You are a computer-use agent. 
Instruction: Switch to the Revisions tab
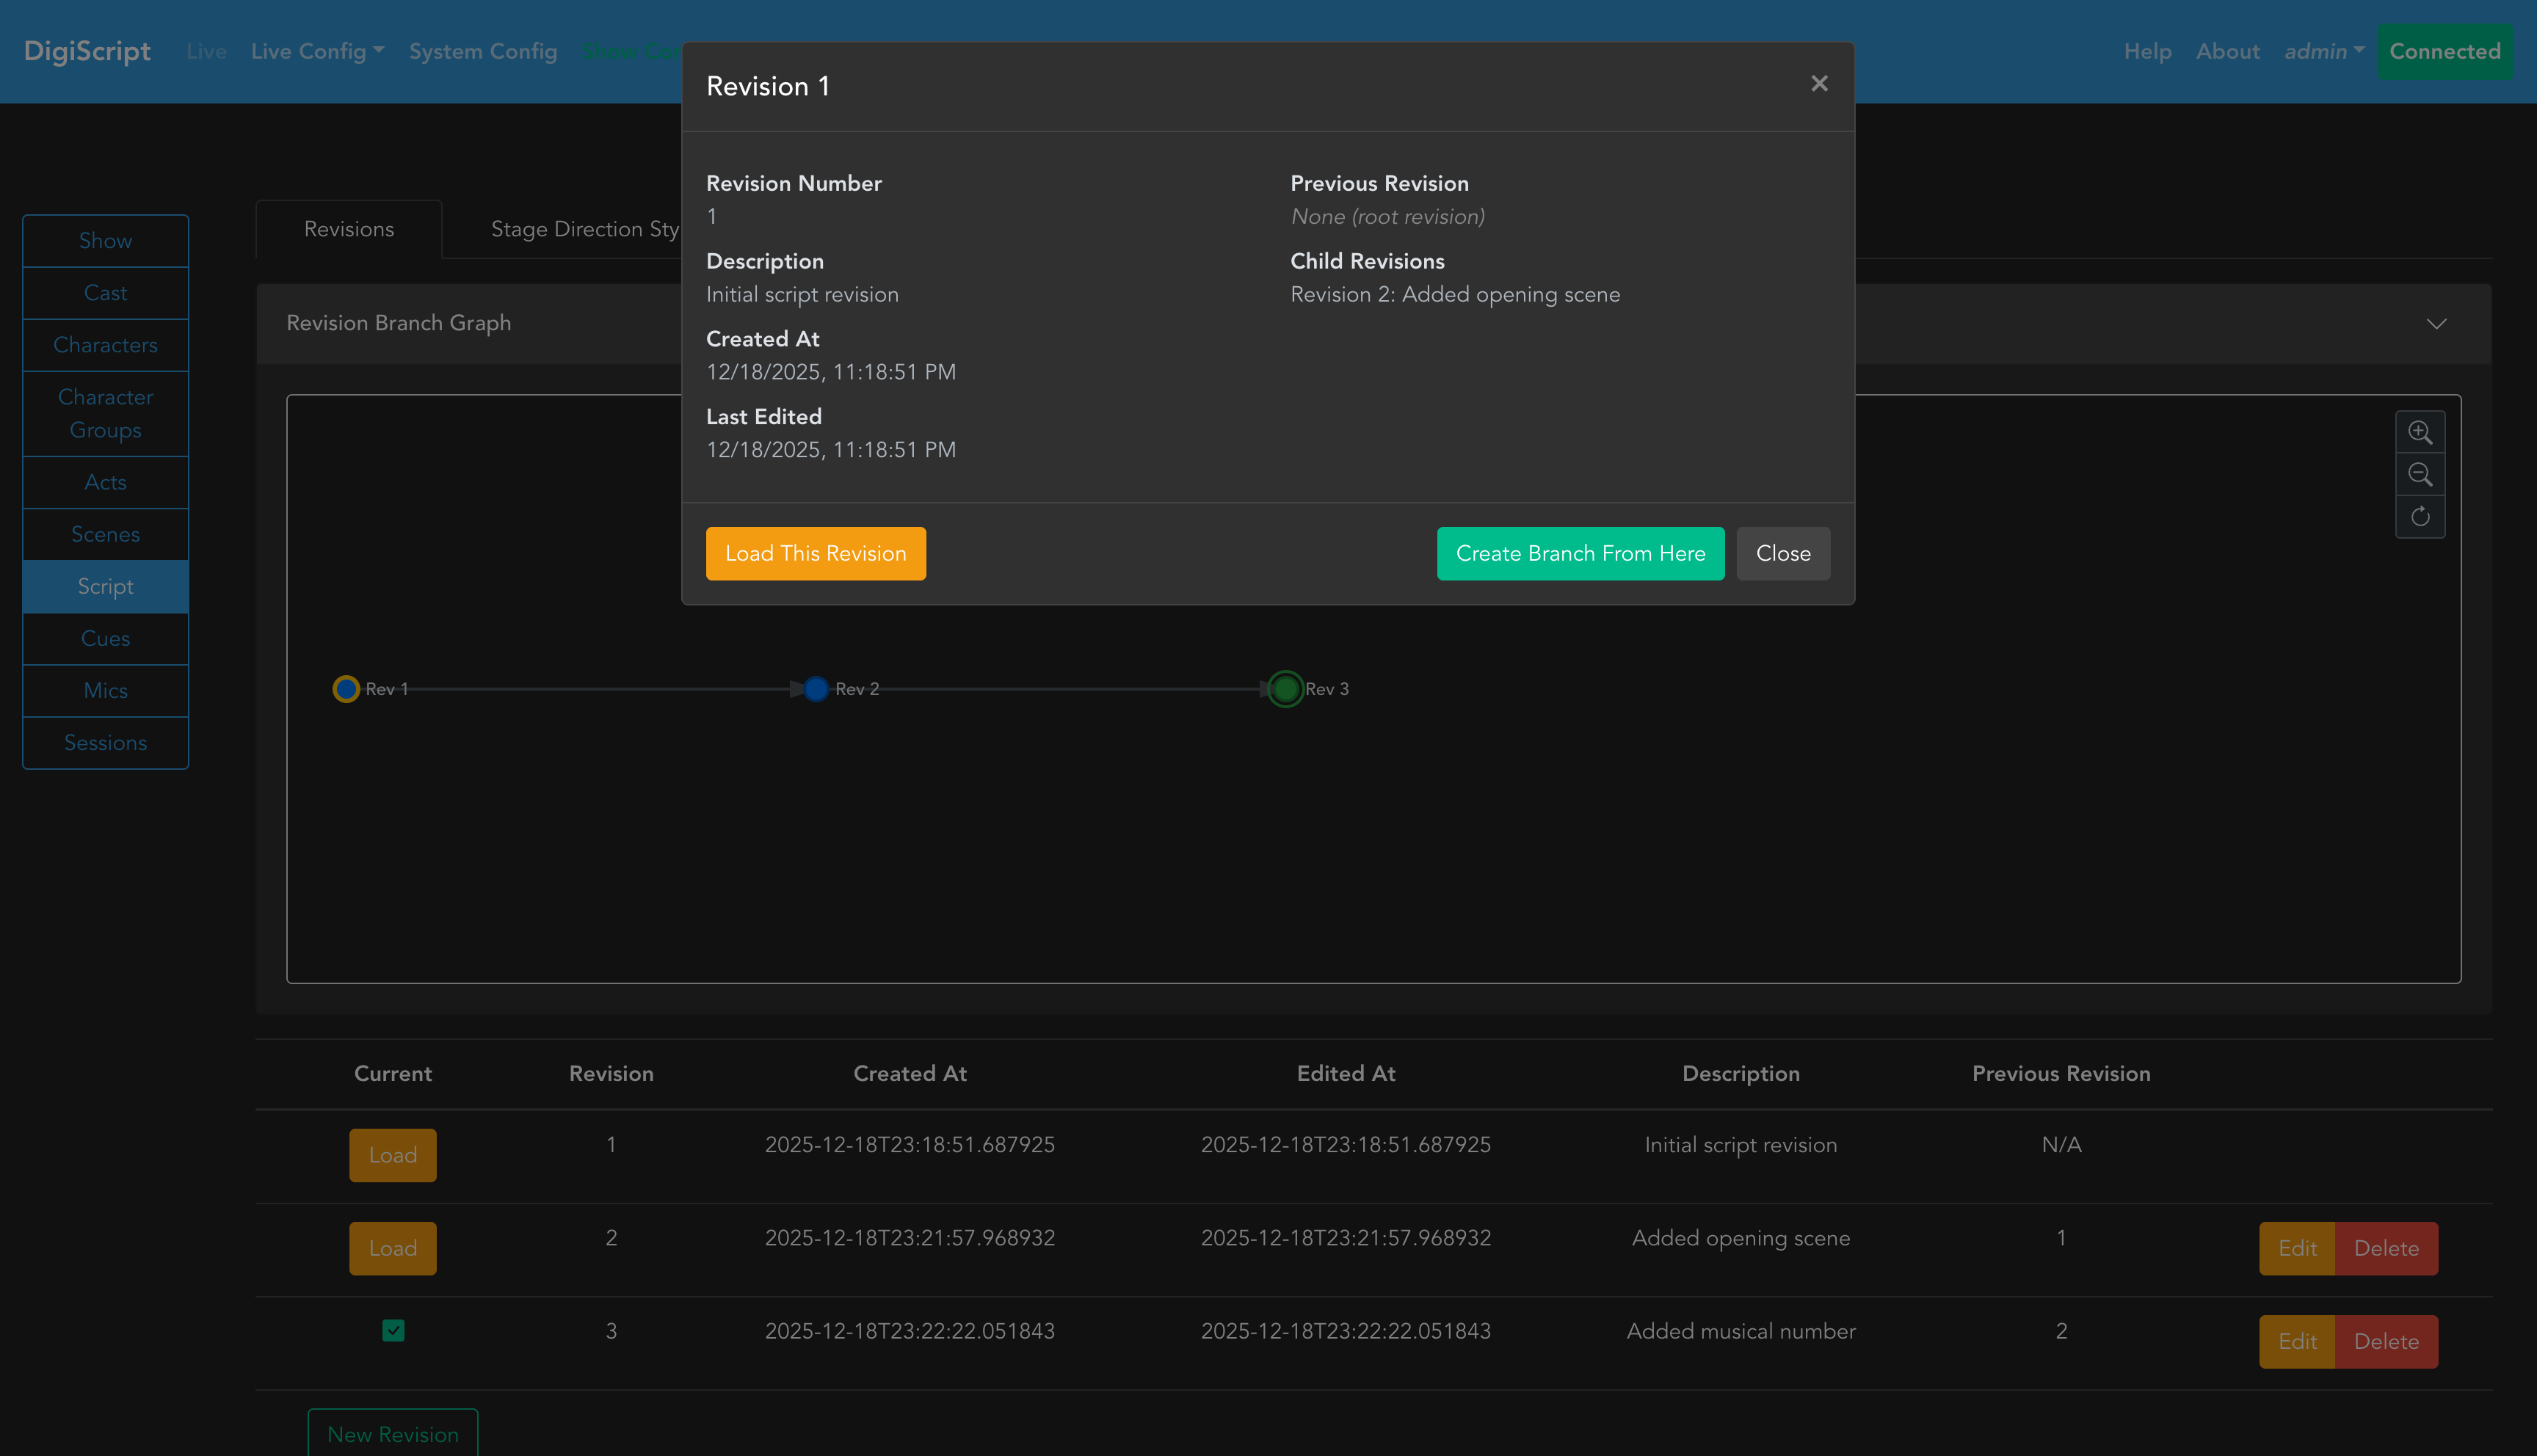(349, 229)
